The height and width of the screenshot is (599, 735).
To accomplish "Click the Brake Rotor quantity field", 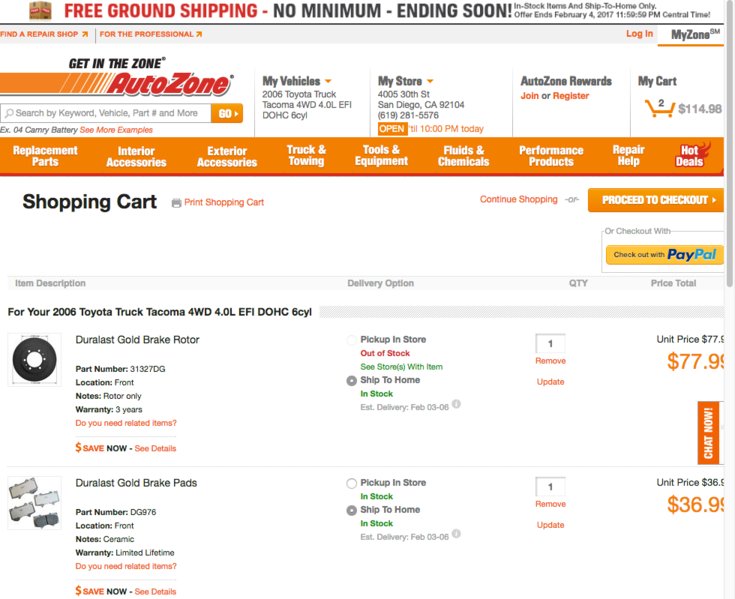I will coord(550,344).
